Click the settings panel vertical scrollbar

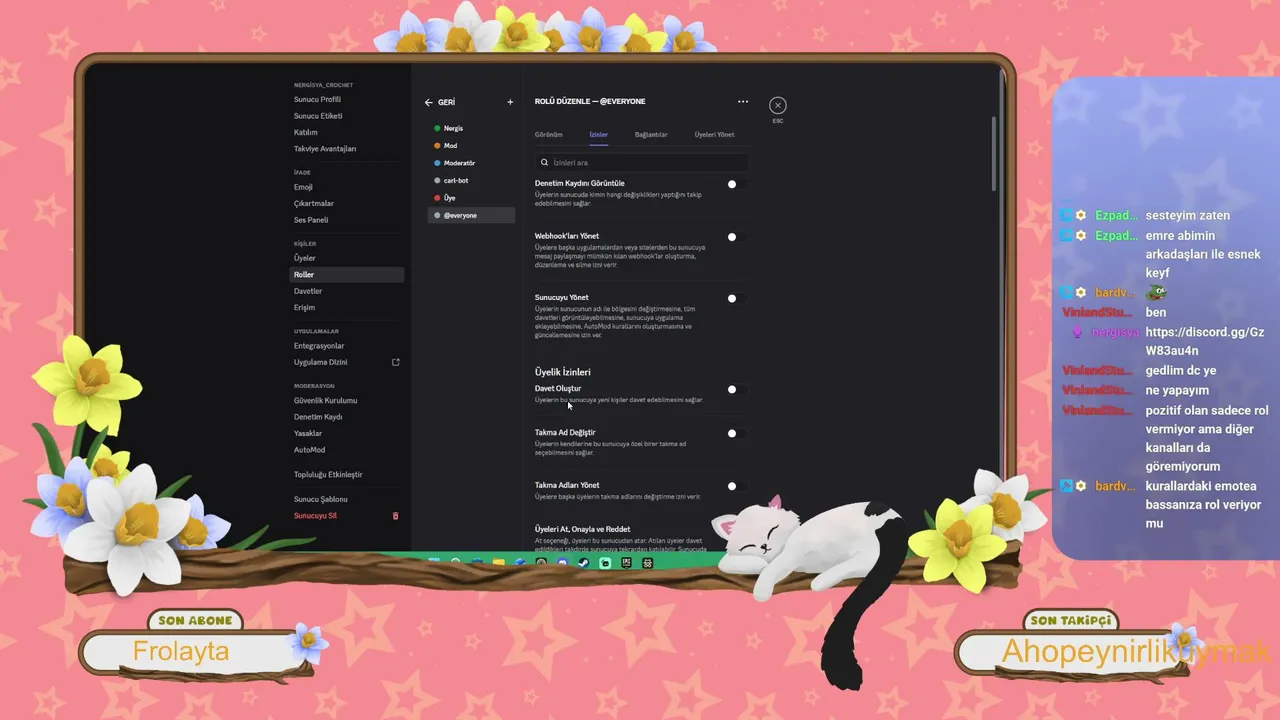click(994, 153)
